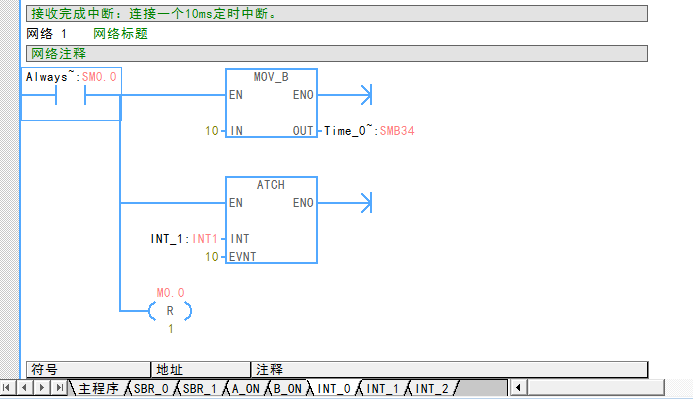
Task: Select the SM0.0 normally open contact
Action: pos(71,94)
